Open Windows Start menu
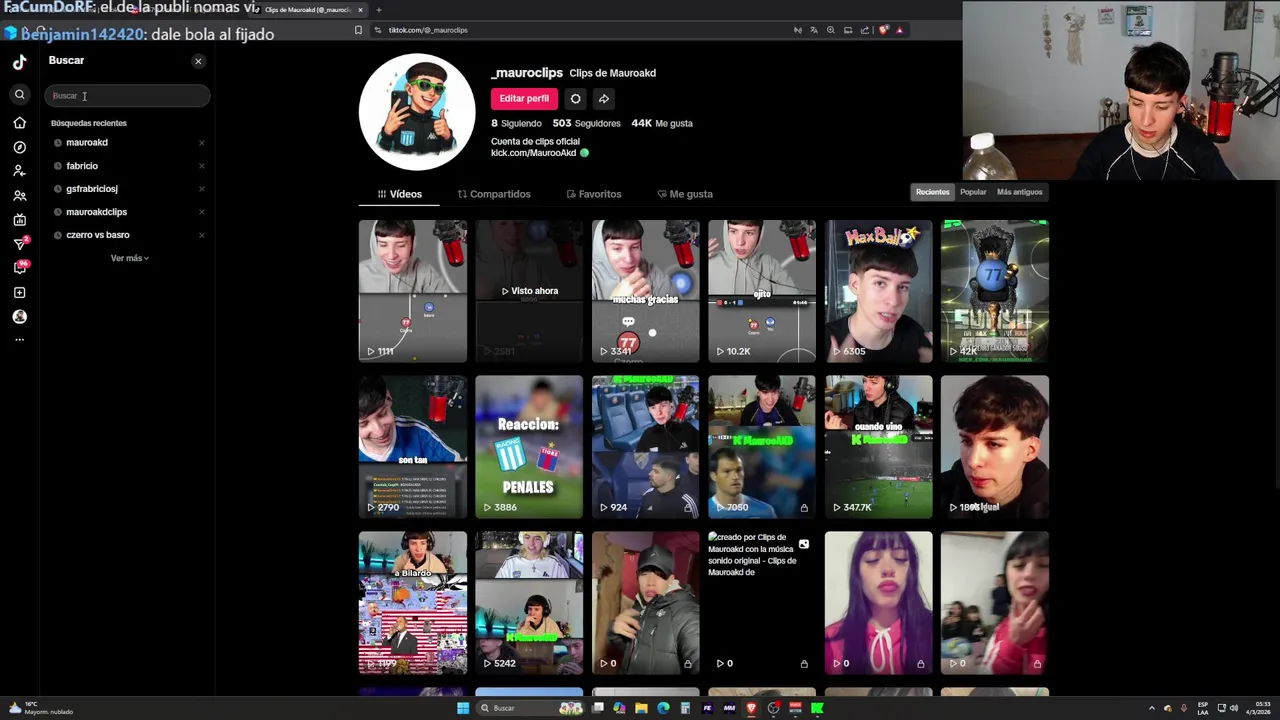The image size is (1280, 720). point(463,708)
